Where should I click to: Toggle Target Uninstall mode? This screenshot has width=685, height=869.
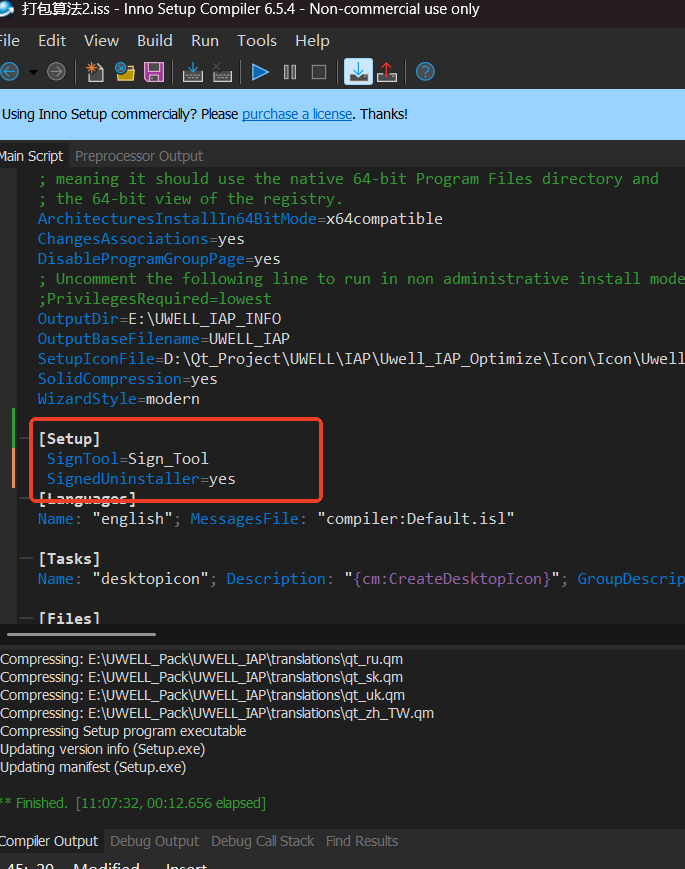387,72
